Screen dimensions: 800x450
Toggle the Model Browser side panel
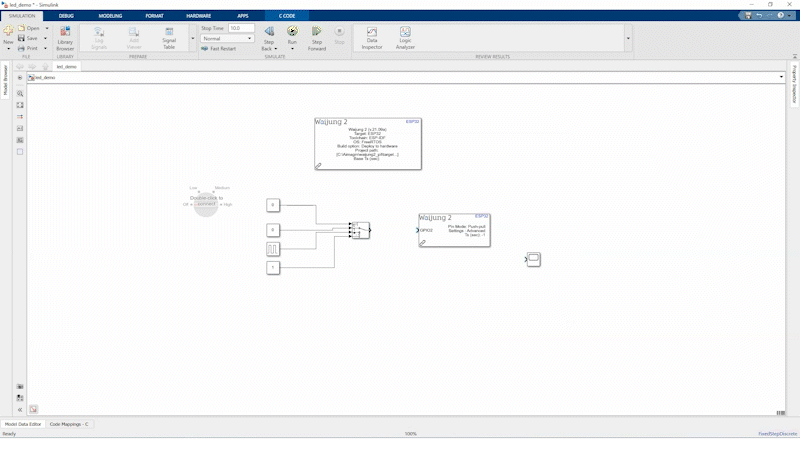5,85
